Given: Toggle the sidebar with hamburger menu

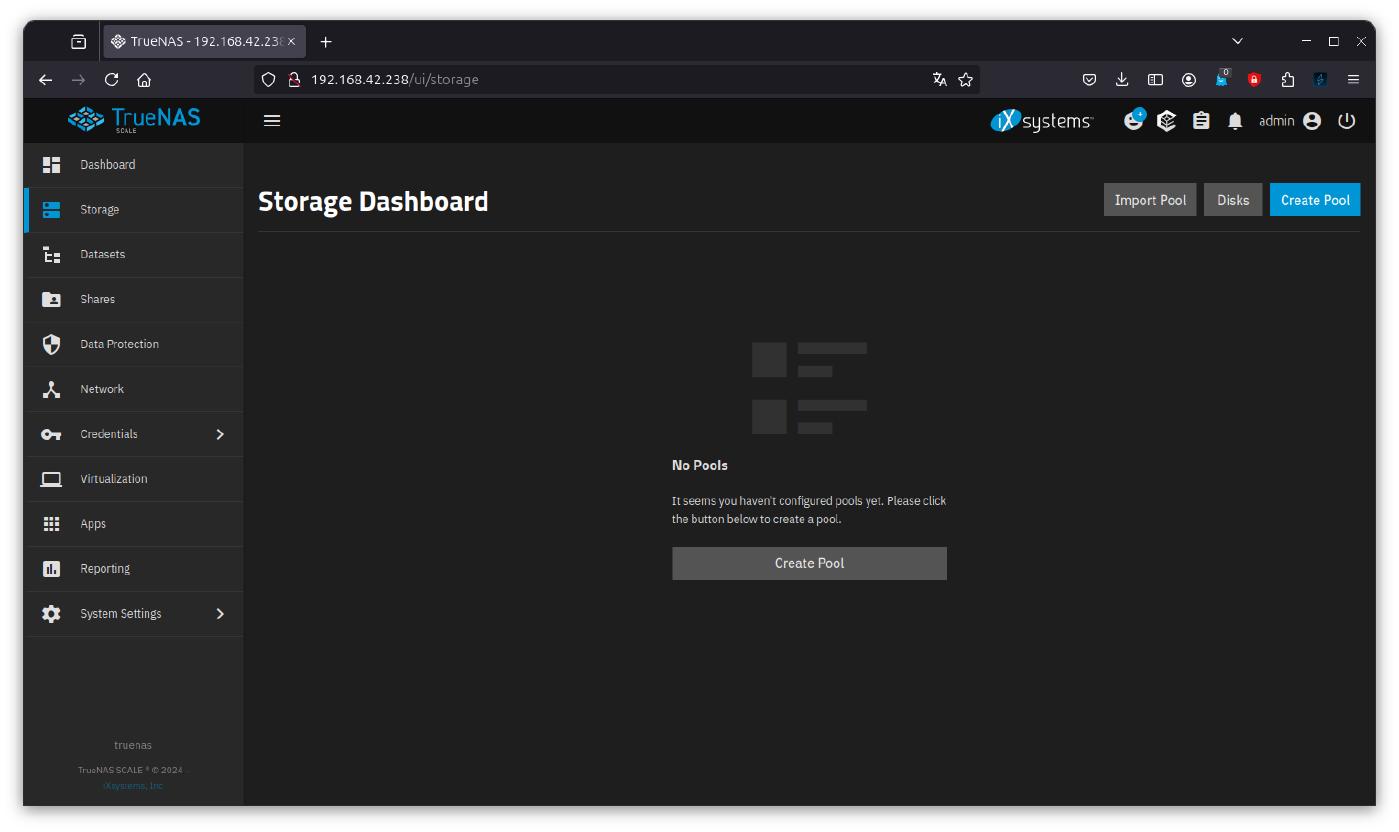Looking at the screenshot, I should point(272,121).
